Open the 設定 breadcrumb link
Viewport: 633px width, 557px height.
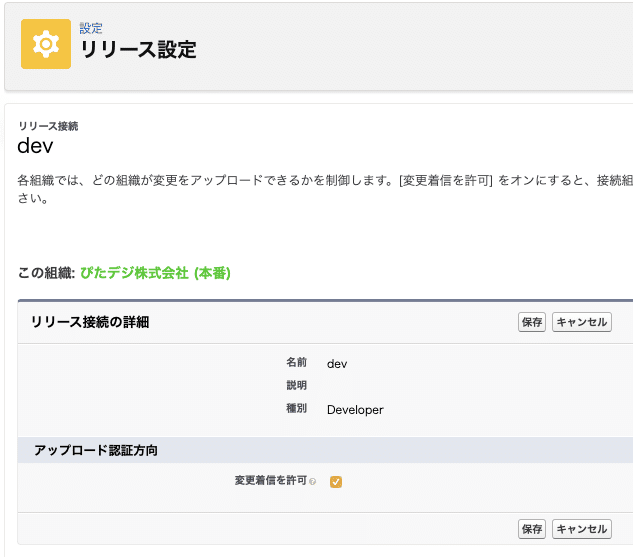coord(91,28)
